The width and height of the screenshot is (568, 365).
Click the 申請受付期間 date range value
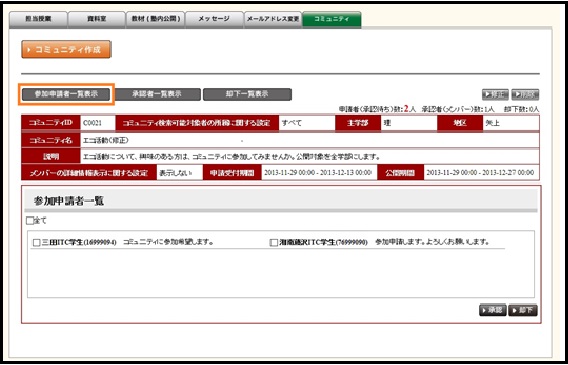318,173
